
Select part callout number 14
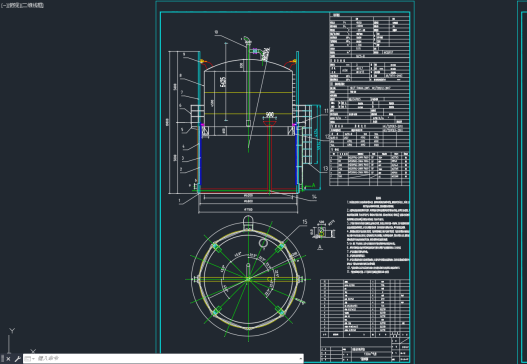click(314, 197)
